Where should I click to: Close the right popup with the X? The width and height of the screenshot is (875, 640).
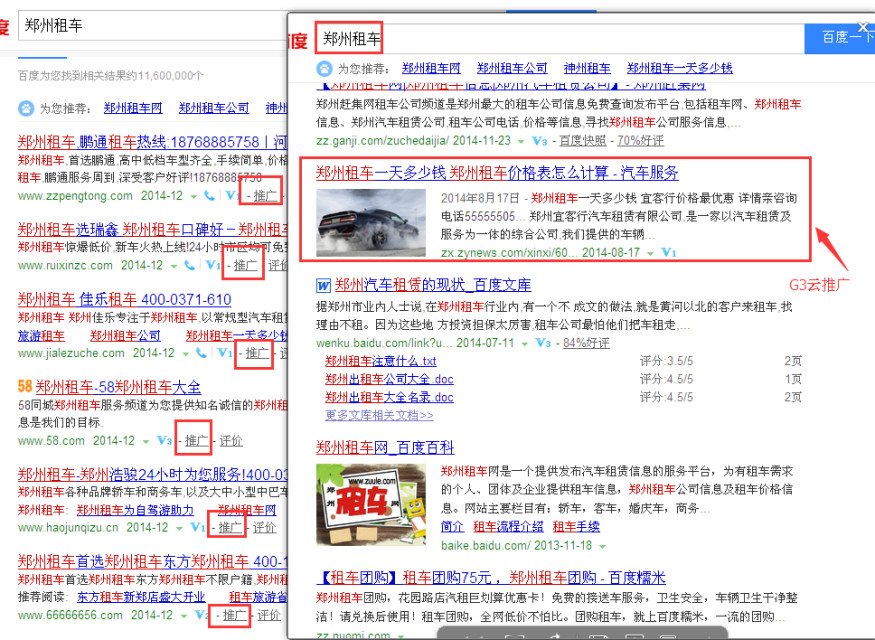863,27
